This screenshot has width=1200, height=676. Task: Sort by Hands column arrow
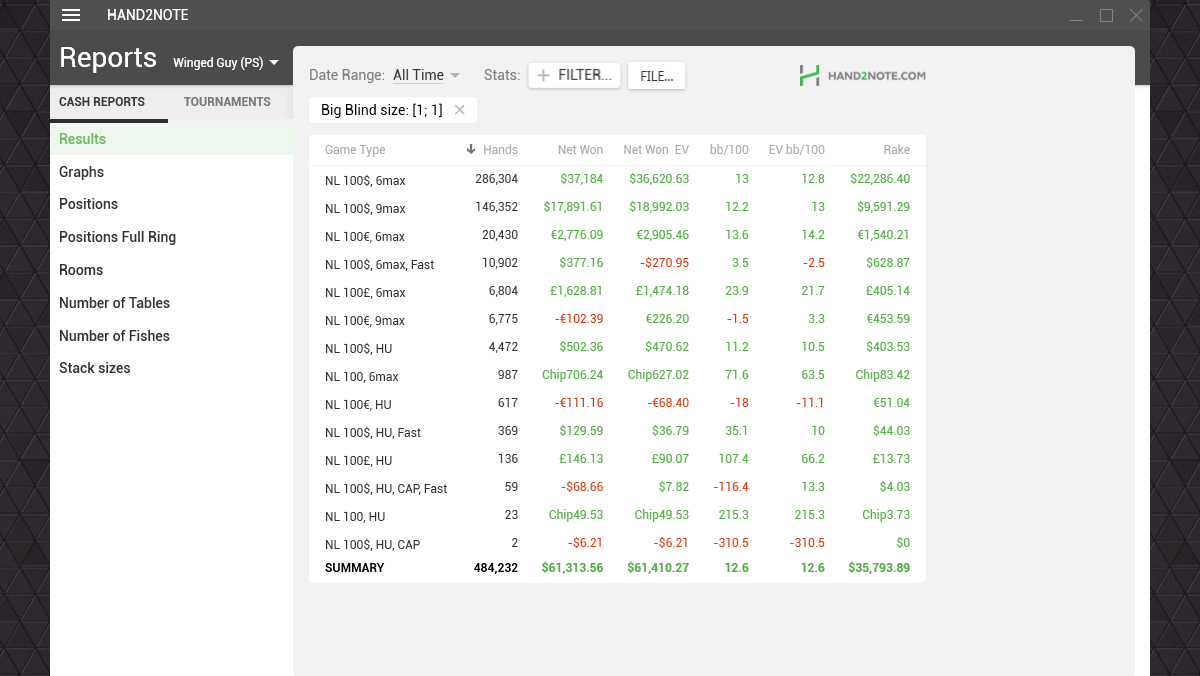(471, 150)
